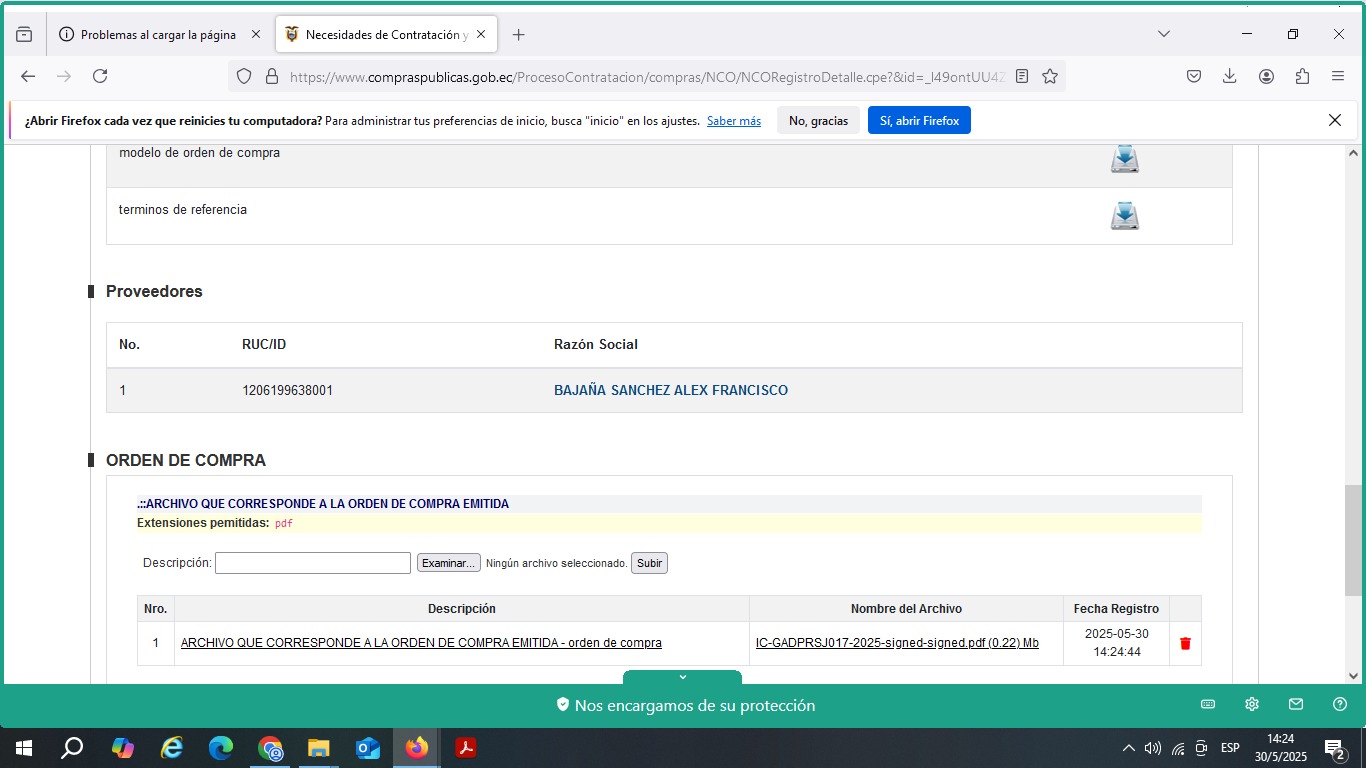The height and width of the screenshot is (768, 1366).
Task: Delete uploaded orden de compra file with red trash icon
Action: (x=1185, y=644)
